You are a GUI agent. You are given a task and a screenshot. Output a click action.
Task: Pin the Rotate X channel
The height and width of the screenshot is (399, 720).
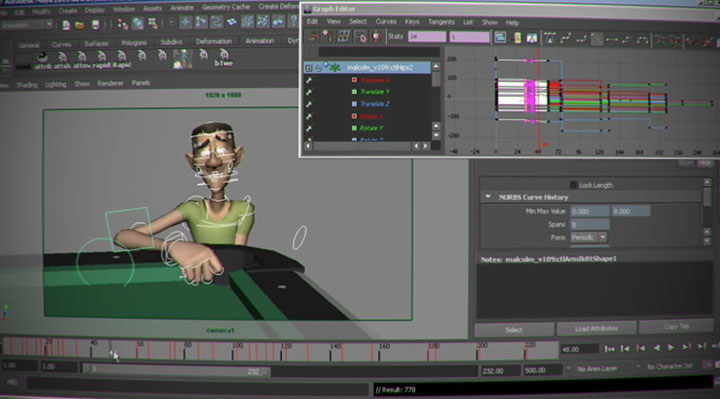pyautogui.click(x=309, y=117)
